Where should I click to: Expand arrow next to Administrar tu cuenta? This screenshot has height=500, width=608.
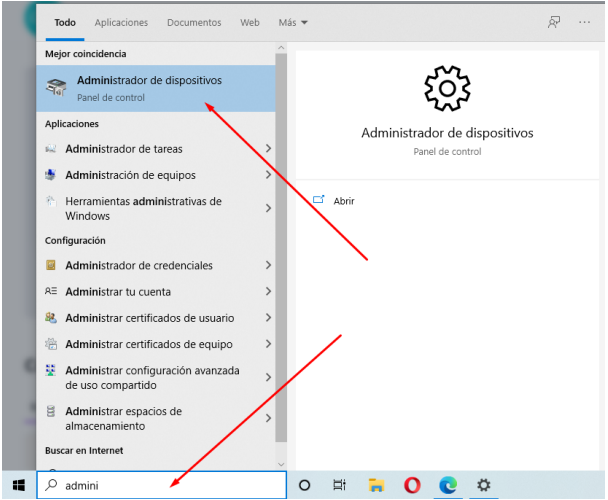pos(268,292)
